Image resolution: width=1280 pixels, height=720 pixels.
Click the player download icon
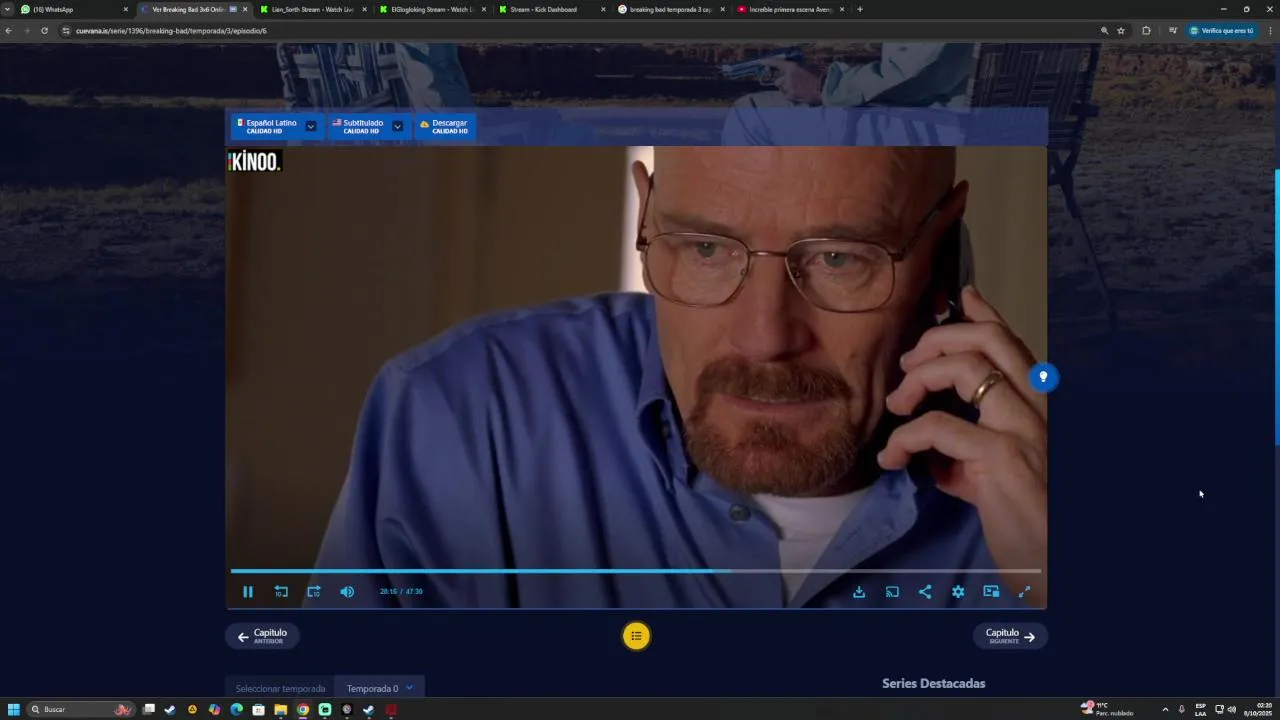coord(859,592)
